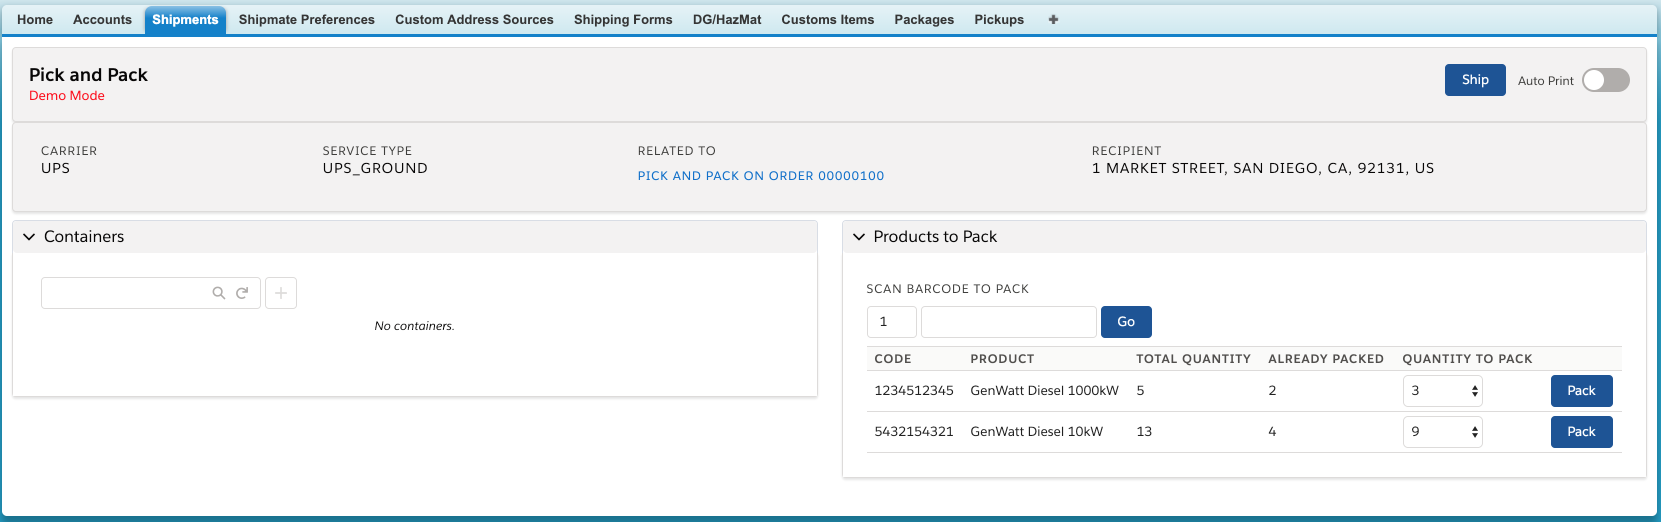The width and height of the screenshot is (1661, 522).
Task: Open the Shipmate Preferences tab
Action: [x=307, y=20]
